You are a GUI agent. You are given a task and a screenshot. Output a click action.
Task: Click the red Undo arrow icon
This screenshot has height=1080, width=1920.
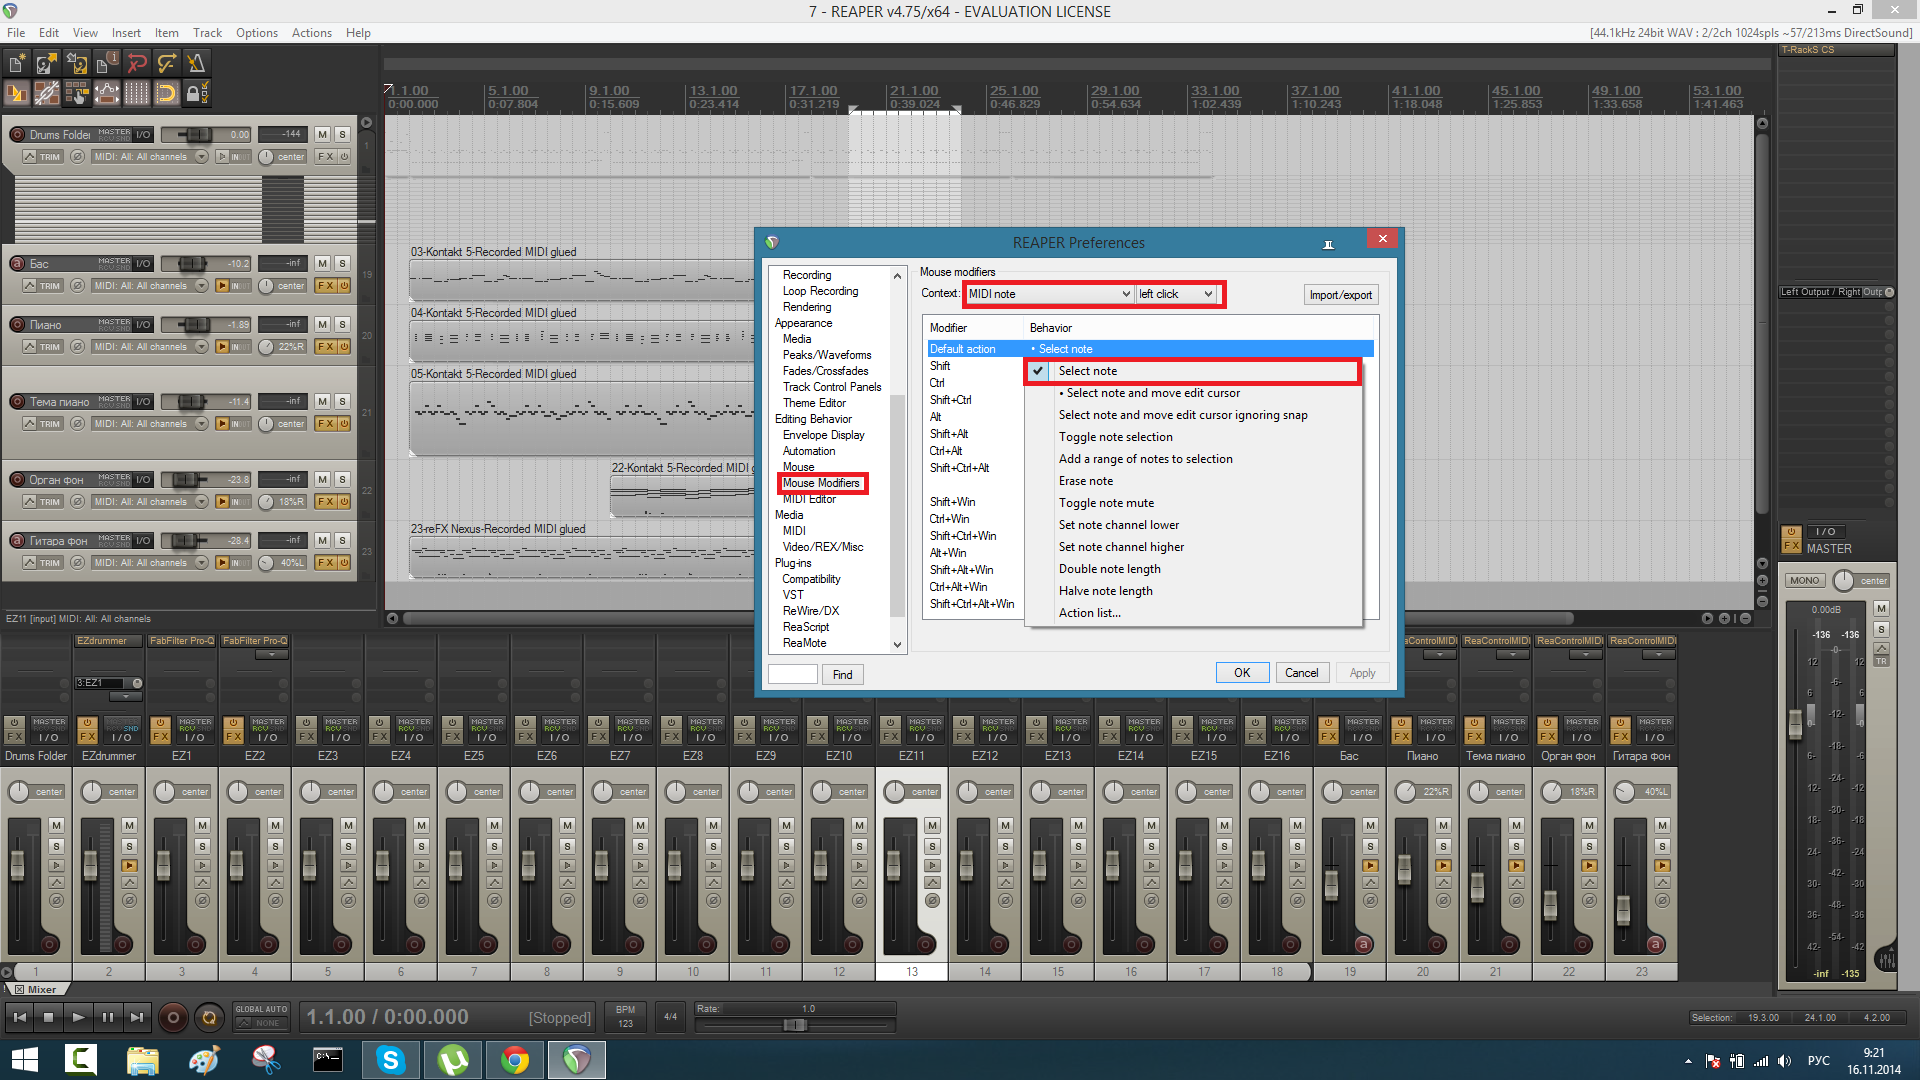pyautogui.click(x=137, y=64)
